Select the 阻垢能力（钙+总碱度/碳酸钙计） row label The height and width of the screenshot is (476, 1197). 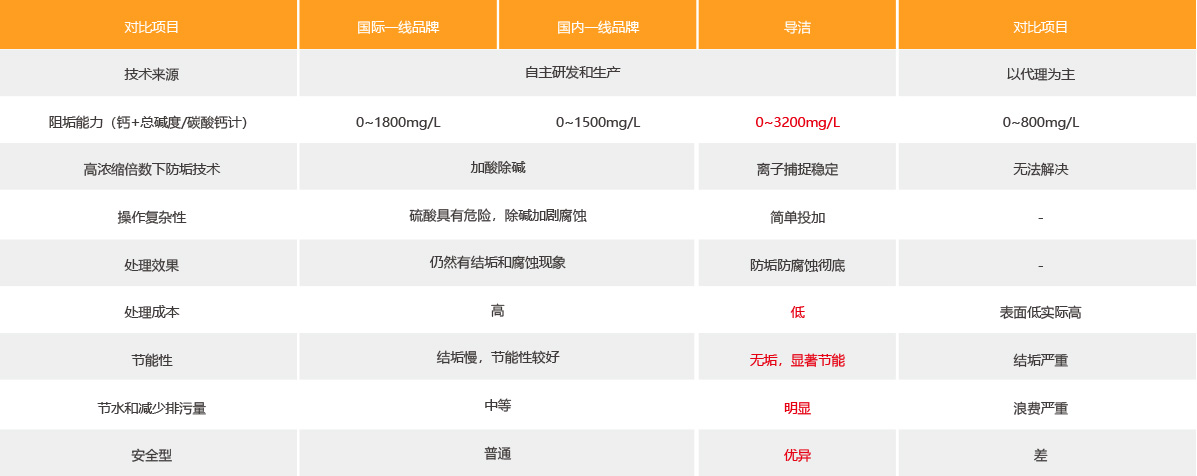[x=151, y=122]
